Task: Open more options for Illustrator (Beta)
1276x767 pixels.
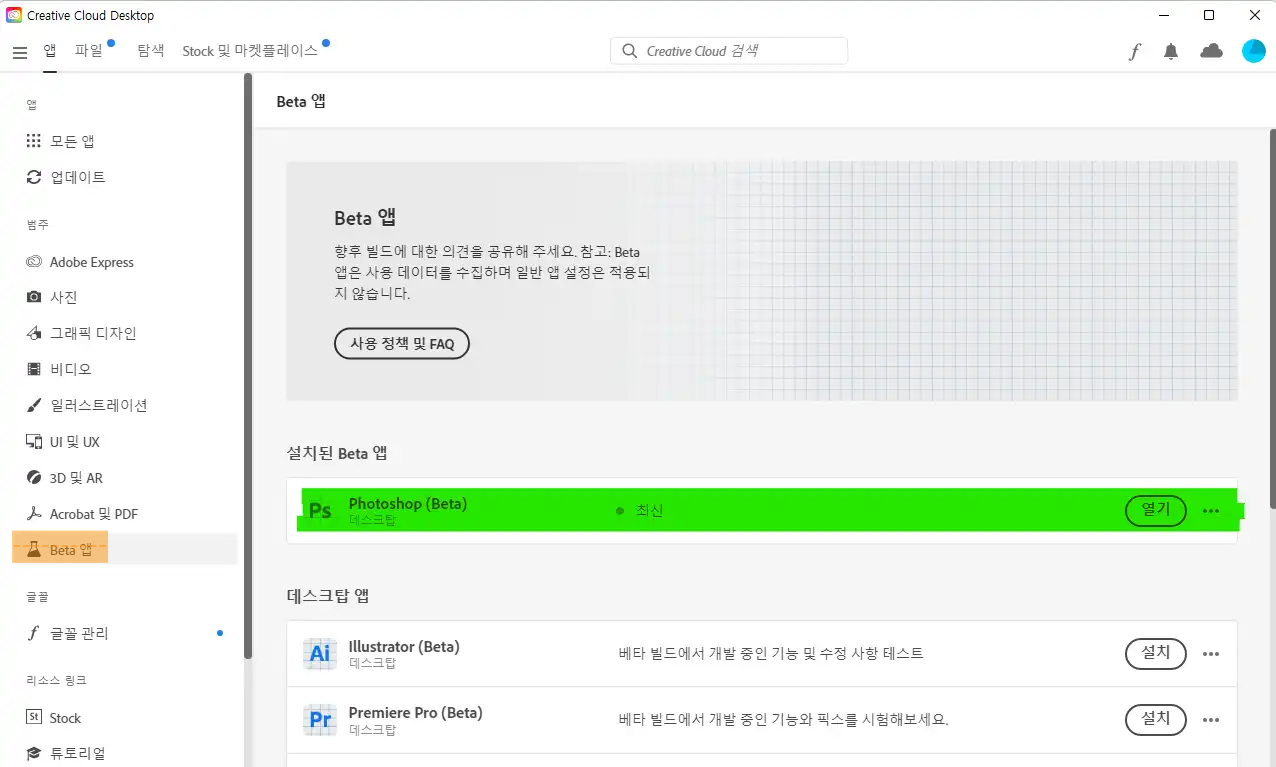Action: [1211, 654]
